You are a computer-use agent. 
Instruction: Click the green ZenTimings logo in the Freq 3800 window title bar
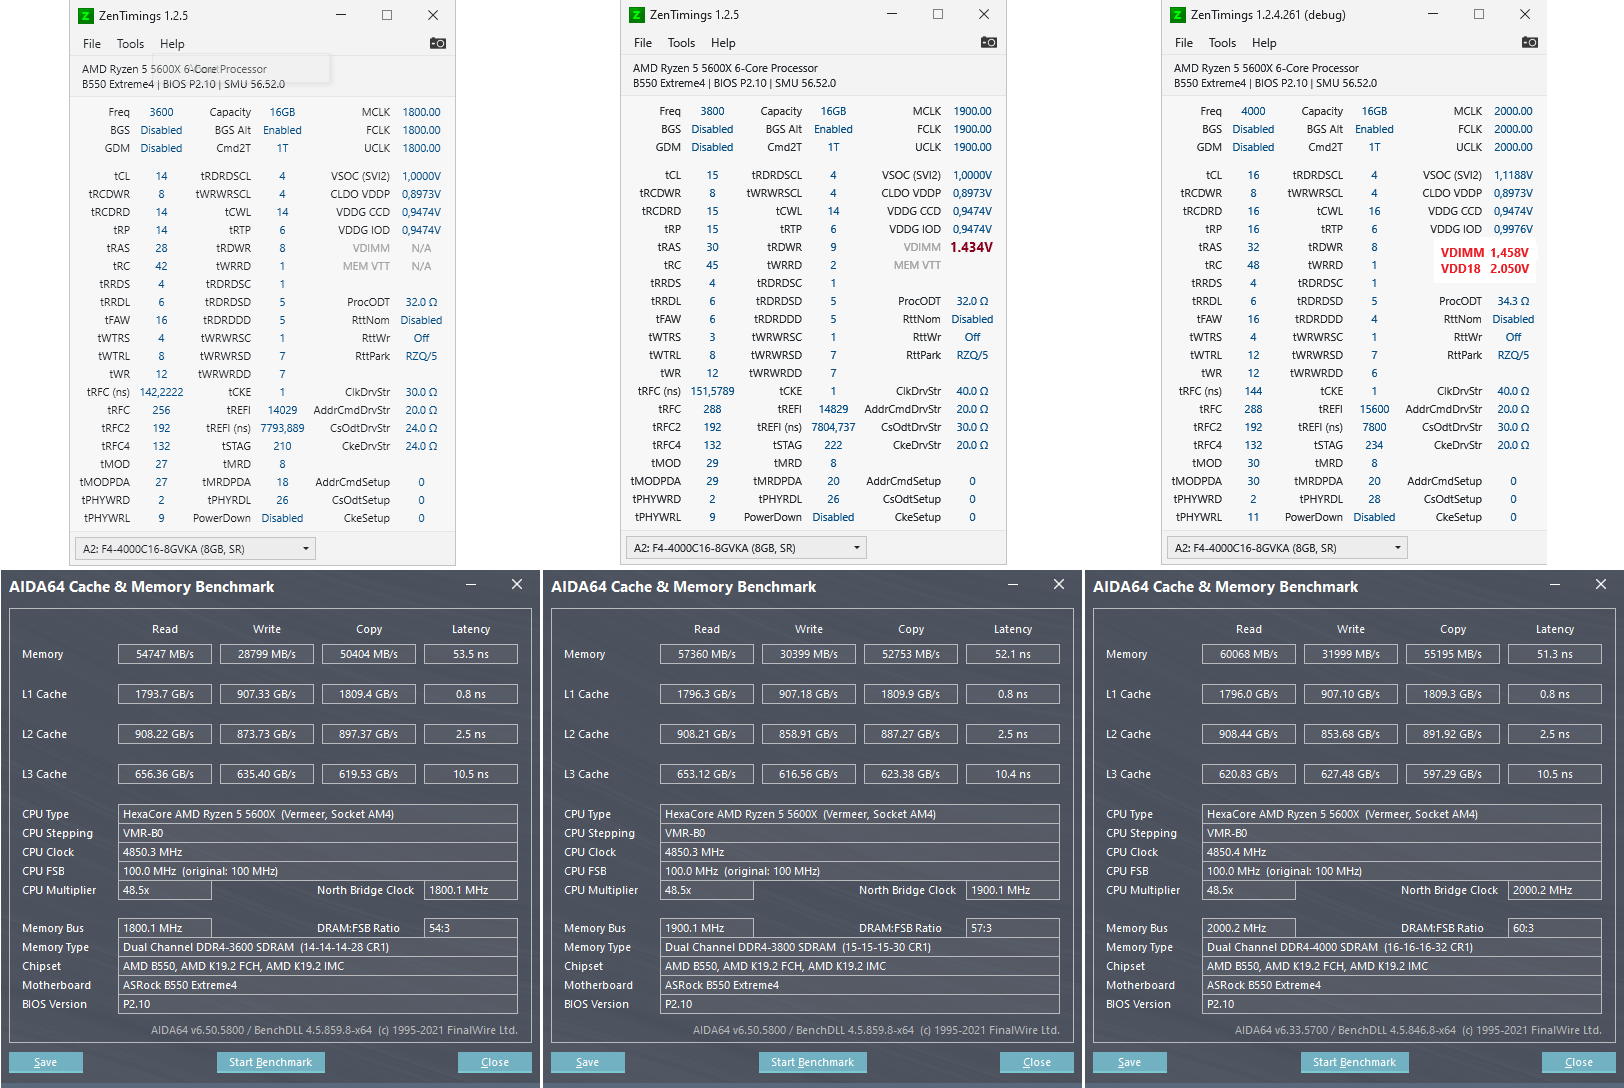[x=637, y=14]
